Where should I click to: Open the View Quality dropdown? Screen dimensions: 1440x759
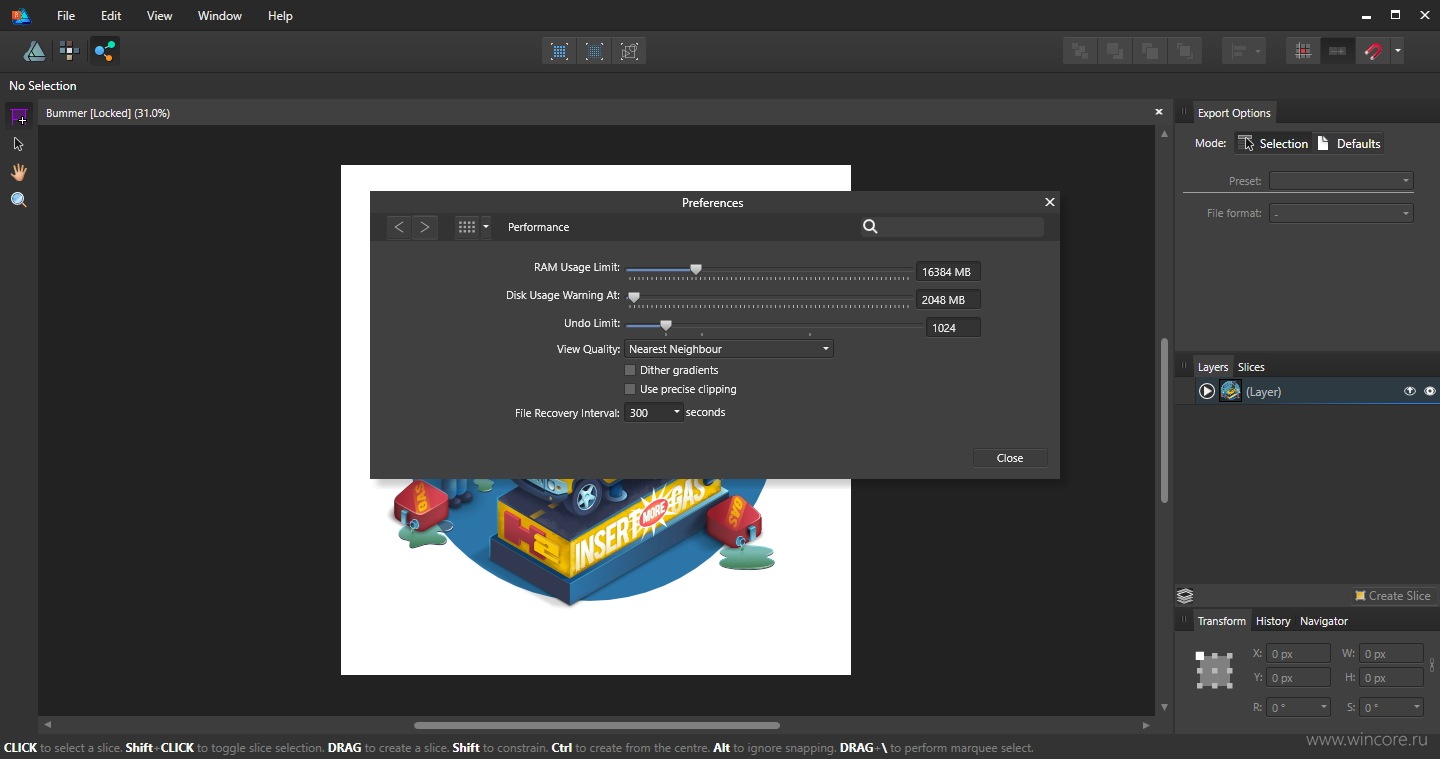click(729, 349)
